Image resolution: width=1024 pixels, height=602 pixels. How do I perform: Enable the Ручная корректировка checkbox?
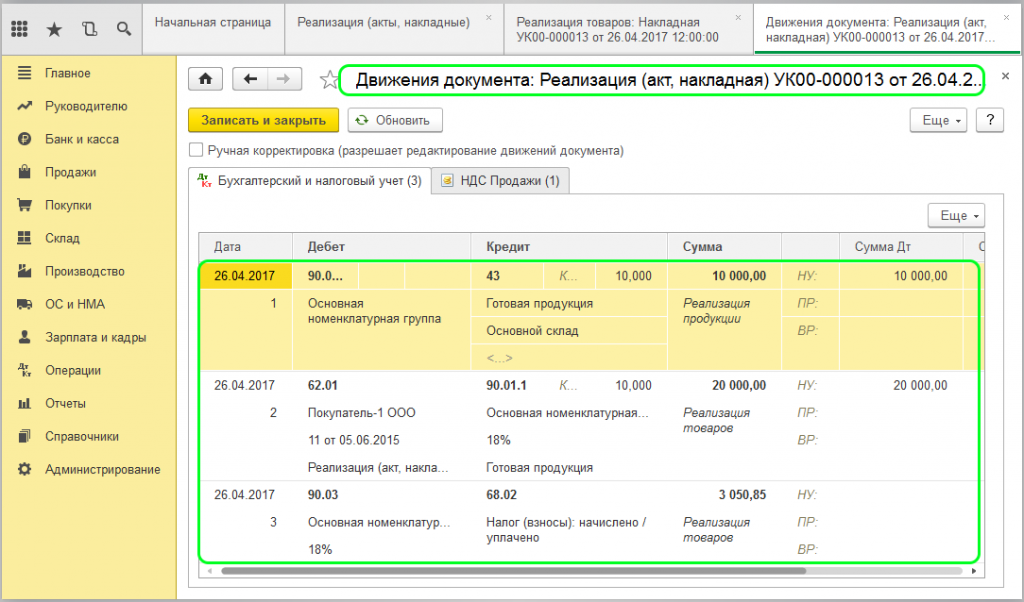point(196,151)
